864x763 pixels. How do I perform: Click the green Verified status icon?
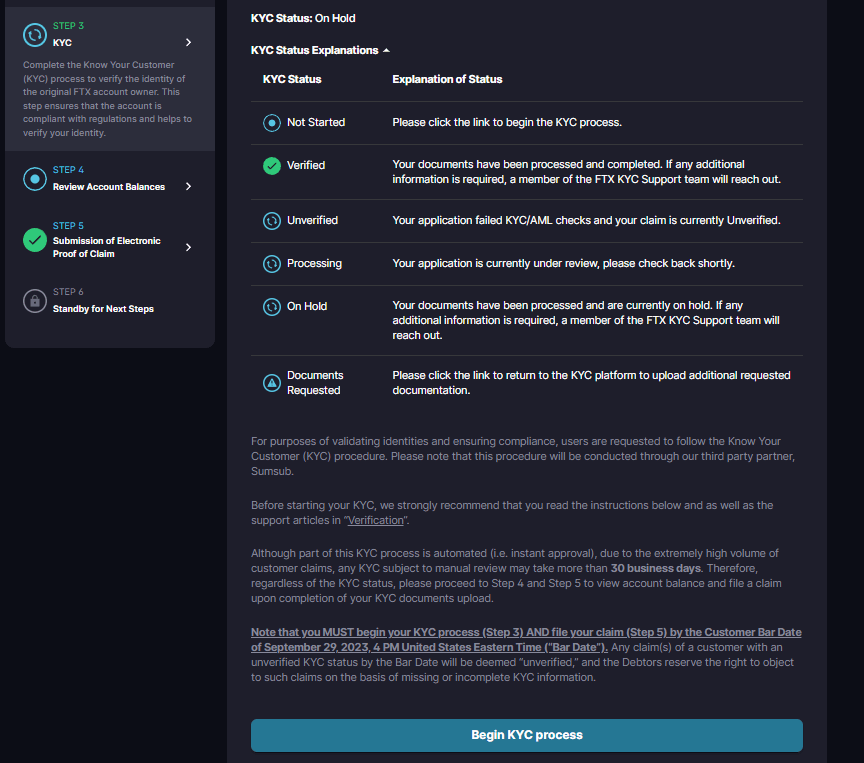pyautogui.click(x=272, y=165)
